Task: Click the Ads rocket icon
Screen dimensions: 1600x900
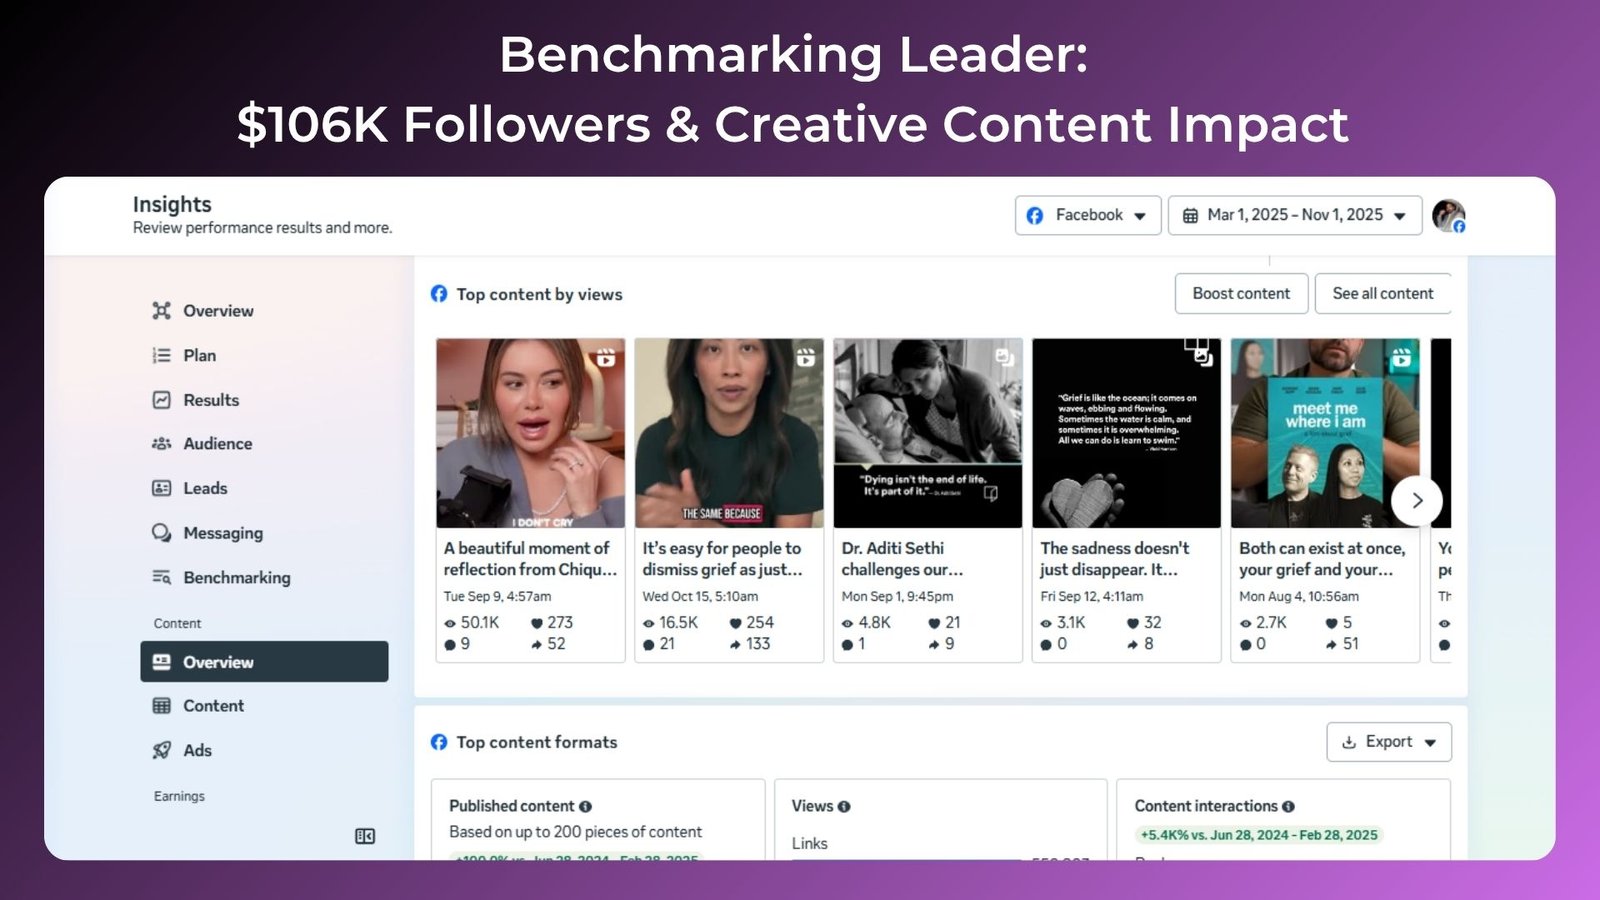Action: 161,750
